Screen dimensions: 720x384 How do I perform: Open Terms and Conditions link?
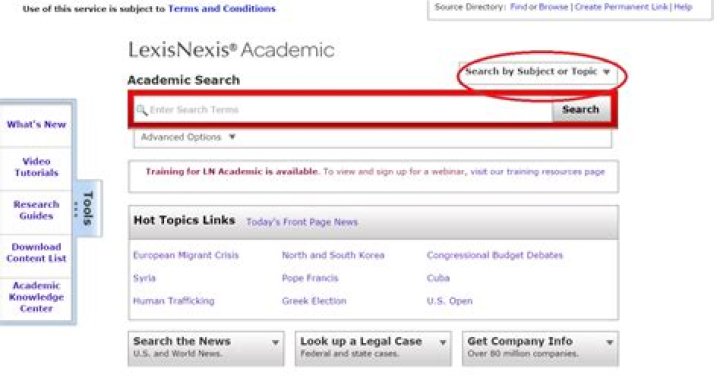pyautogui.click(x=222, y=9)
